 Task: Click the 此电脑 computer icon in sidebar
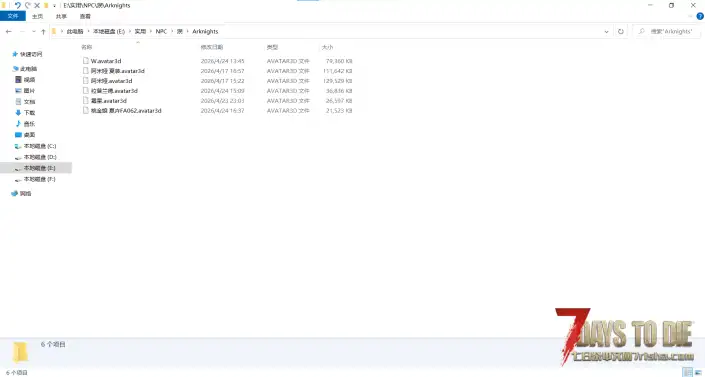(x=16, y=69)
